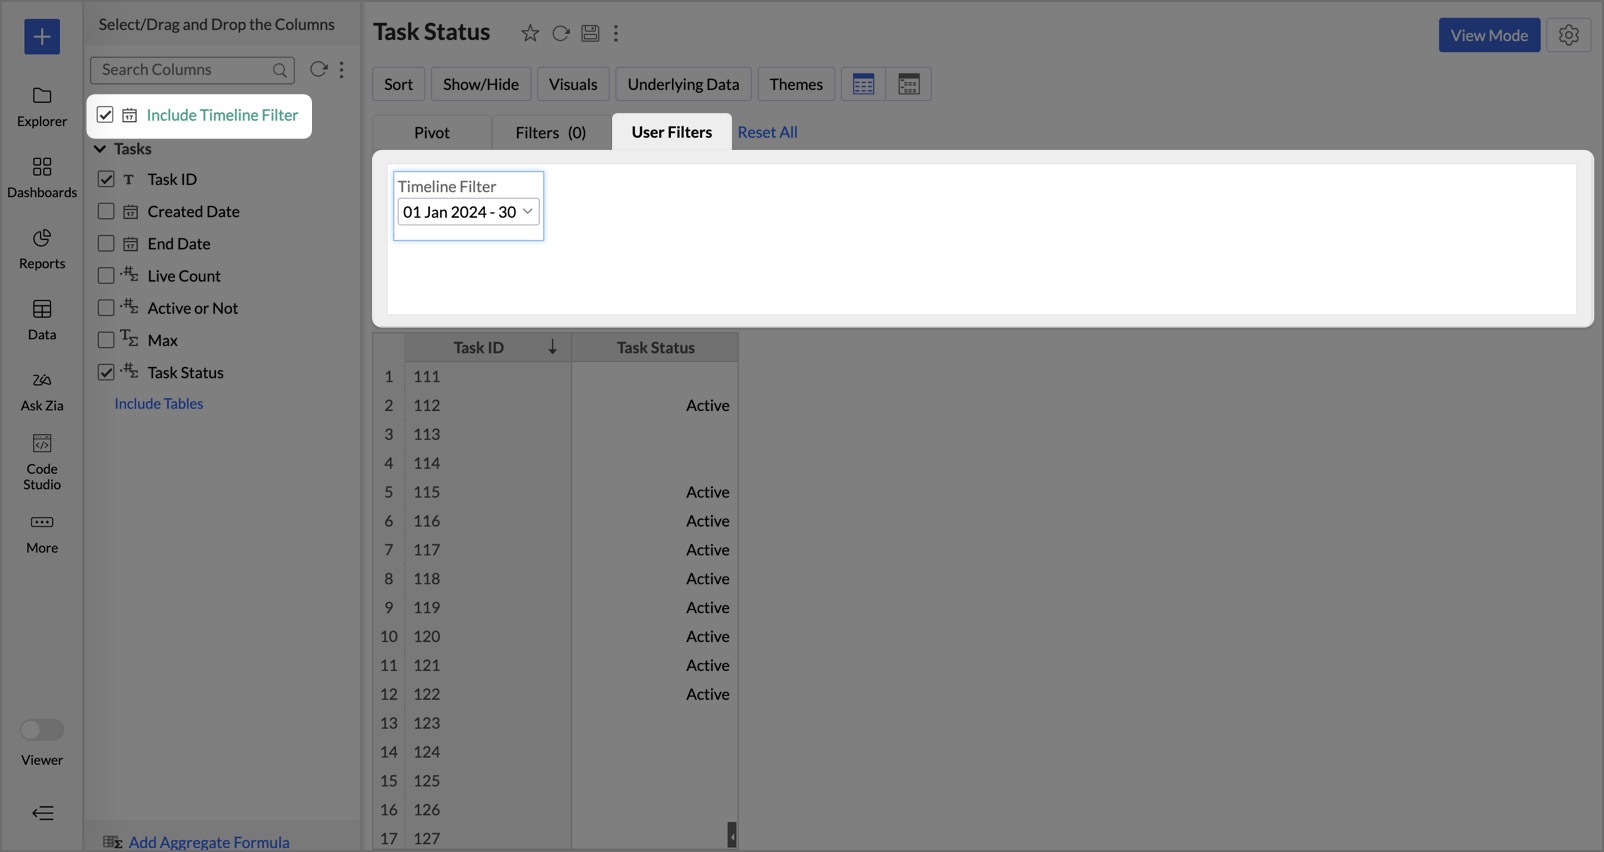This screenshot has width=1604, height=852.
Task: Check the Active or Not checkbox
Action: (x=106, y=307)
